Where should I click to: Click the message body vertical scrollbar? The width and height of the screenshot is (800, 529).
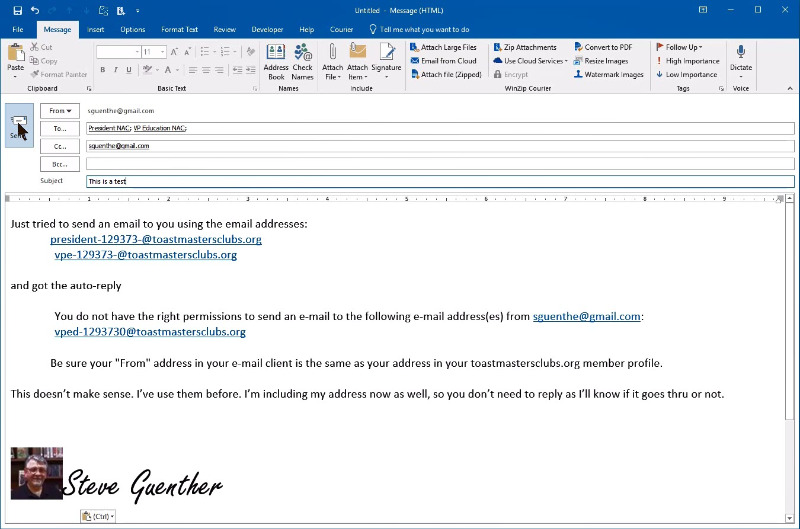[x=789, y=311]
